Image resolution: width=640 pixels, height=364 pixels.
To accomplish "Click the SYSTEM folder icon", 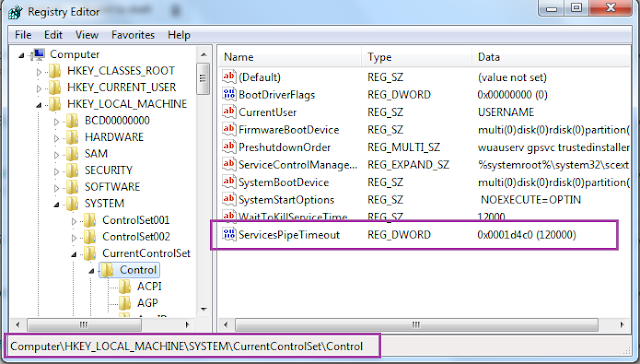I will click(72, 204).
